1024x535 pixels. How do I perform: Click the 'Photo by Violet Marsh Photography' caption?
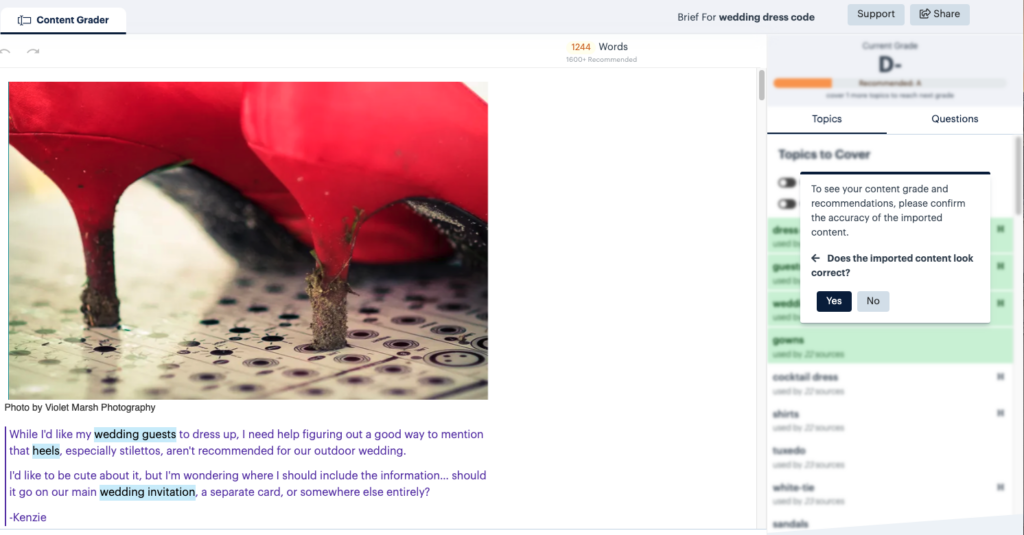80,408
